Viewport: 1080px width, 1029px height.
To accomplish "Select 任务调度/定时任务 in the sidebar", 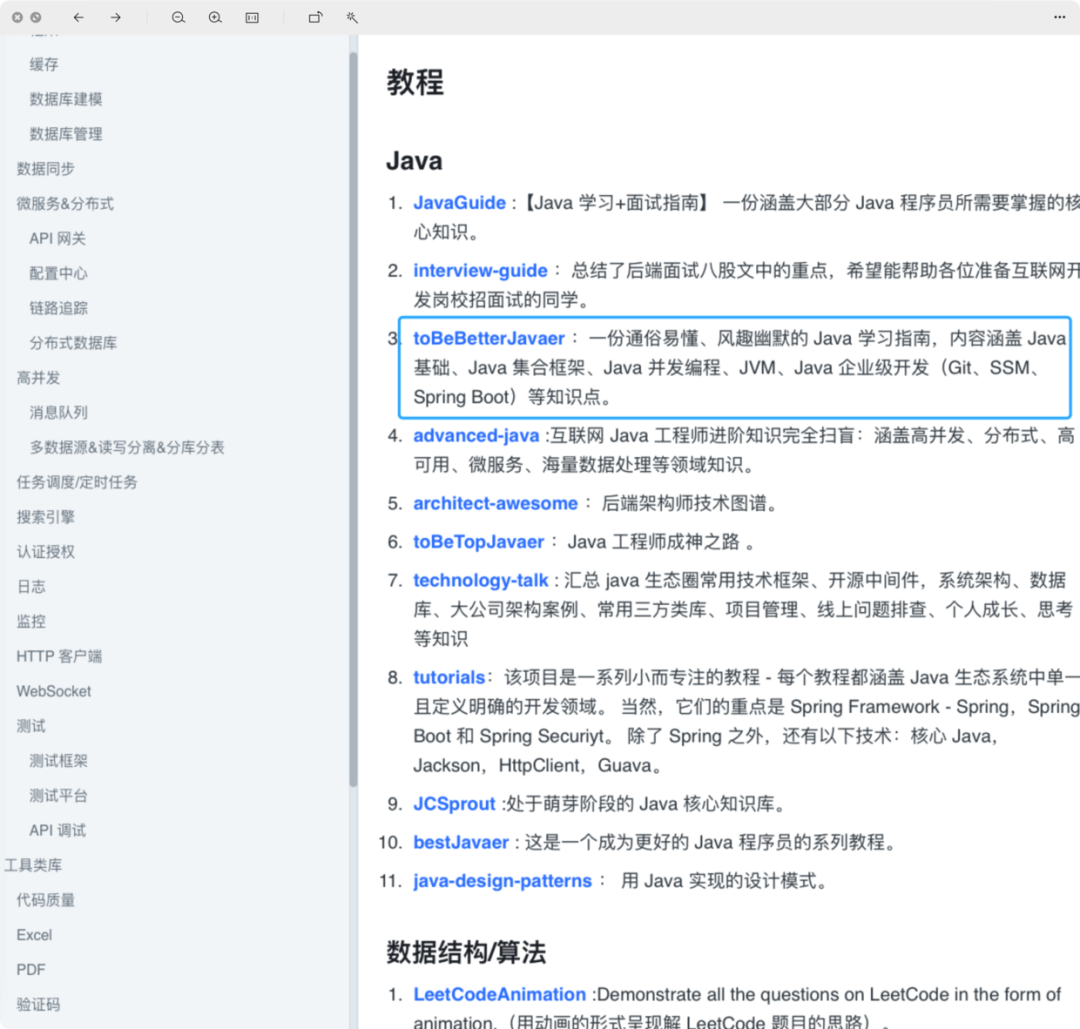I will click(x=77, y=482).
